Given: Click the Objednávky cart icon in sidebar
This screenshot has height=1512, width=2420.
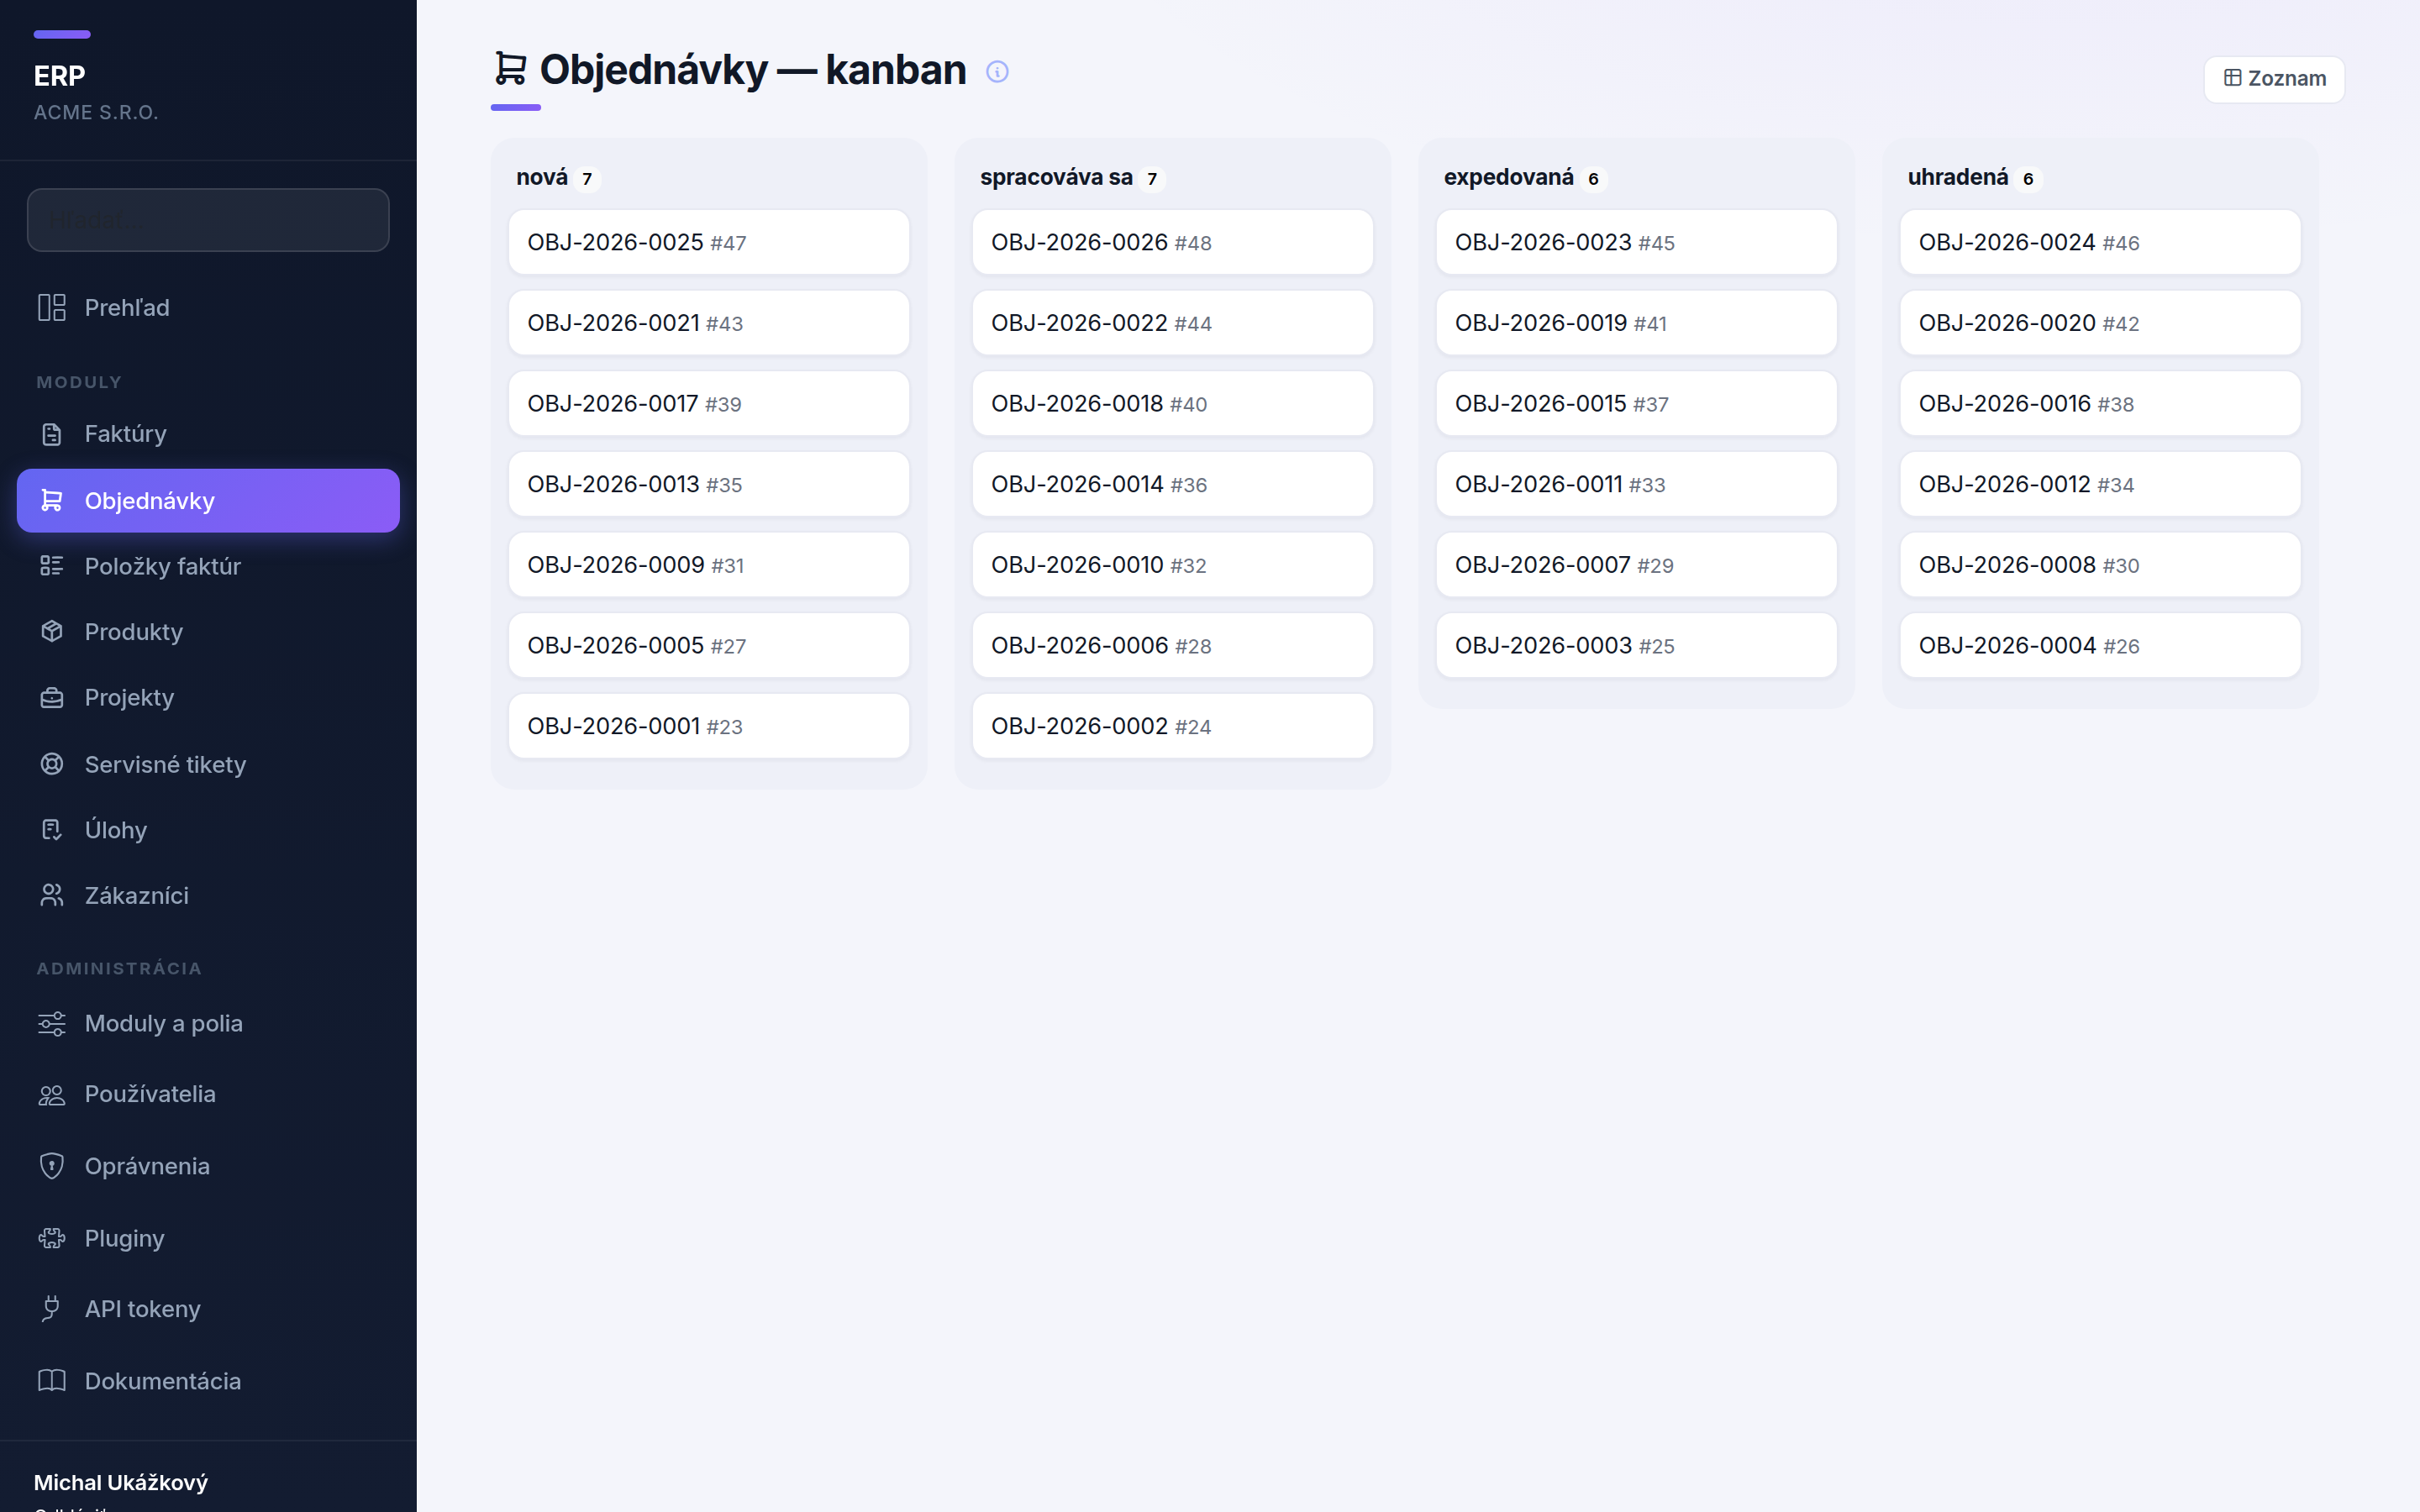Looking at the screenshot, I should pyautogui.click(x=52, y=500).
